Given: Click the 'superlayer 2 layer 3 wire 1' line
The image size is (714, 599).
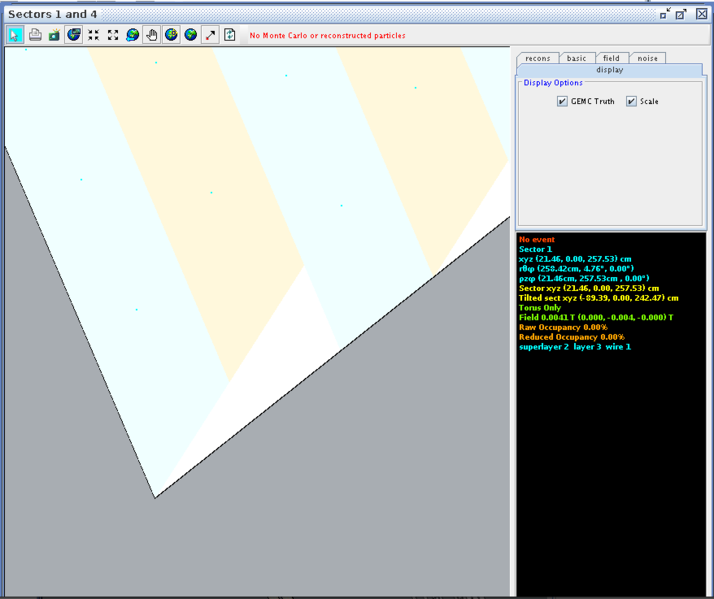Looking at the screenshot, I should pyautogui.click(x=575, y=347).
